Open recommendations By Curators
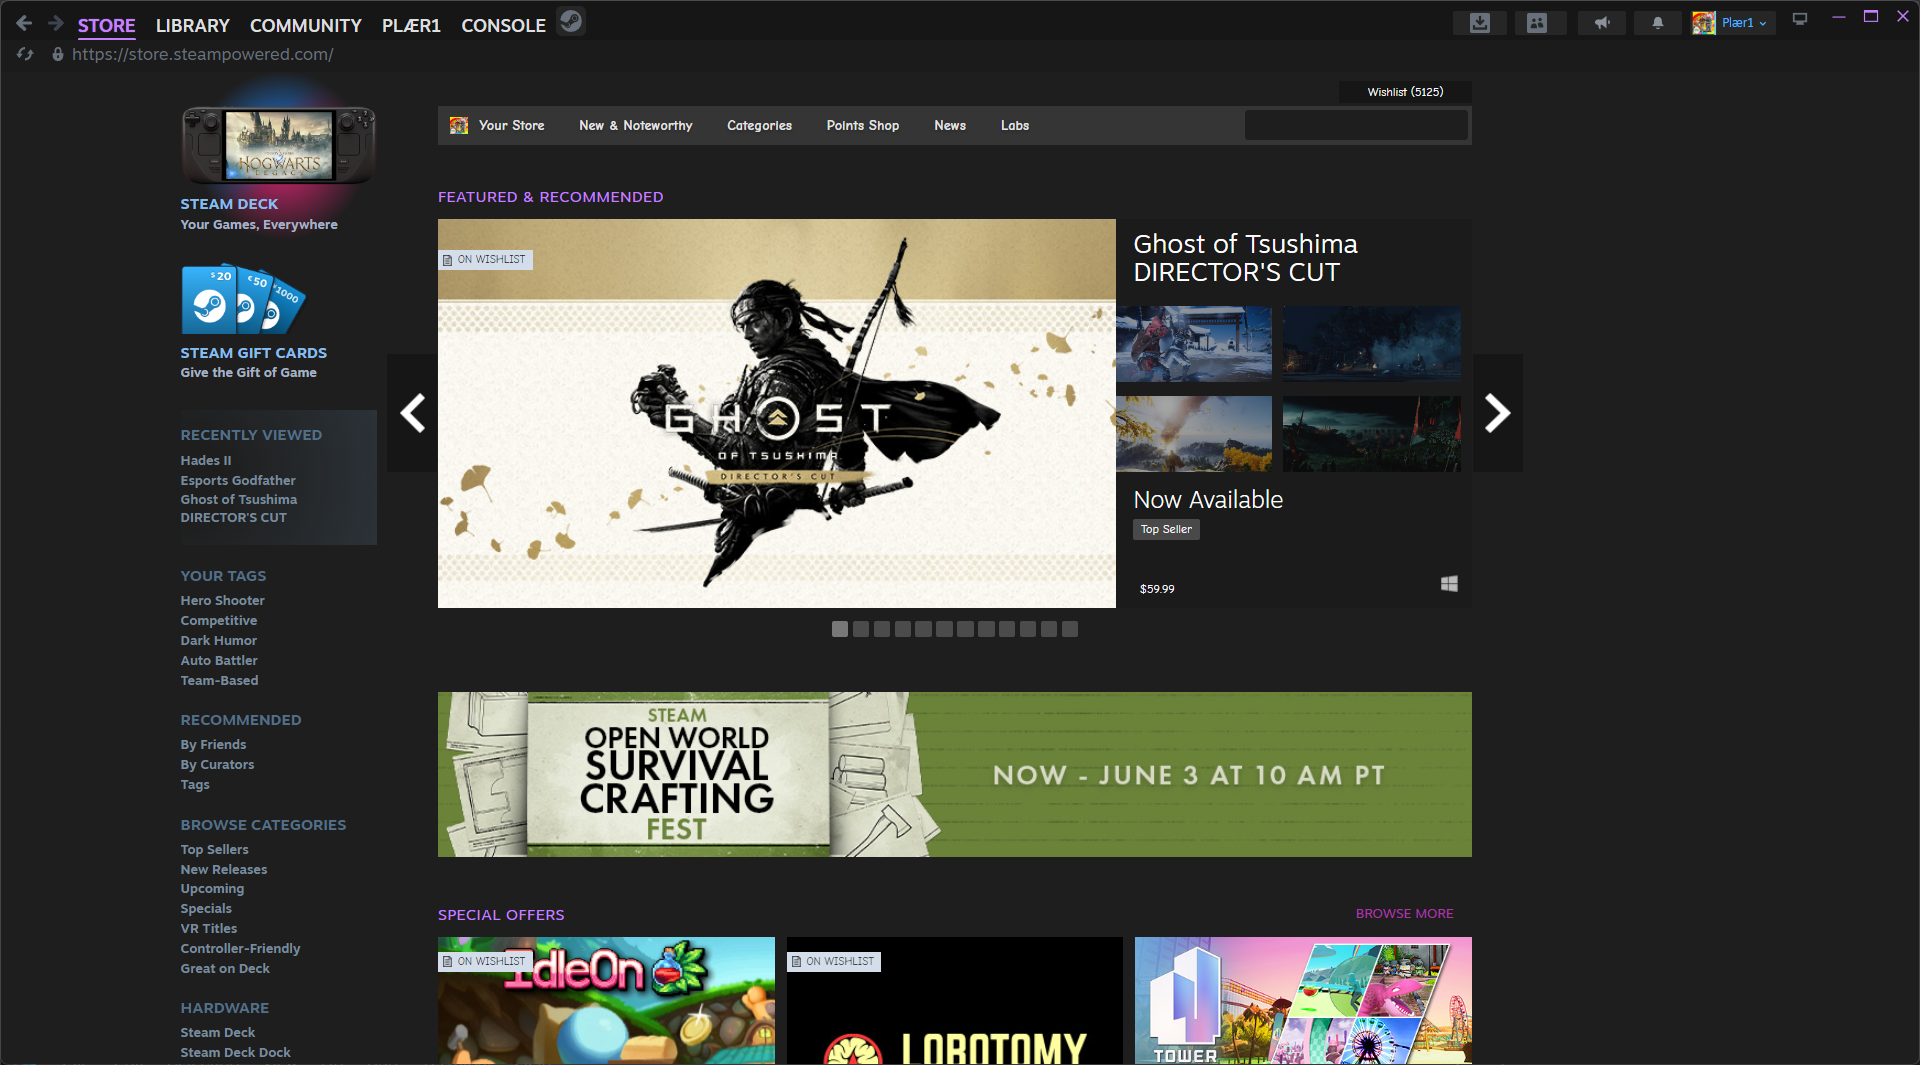The height and width of the screenshot is (1065, 1920). click(x=217, y=765)
